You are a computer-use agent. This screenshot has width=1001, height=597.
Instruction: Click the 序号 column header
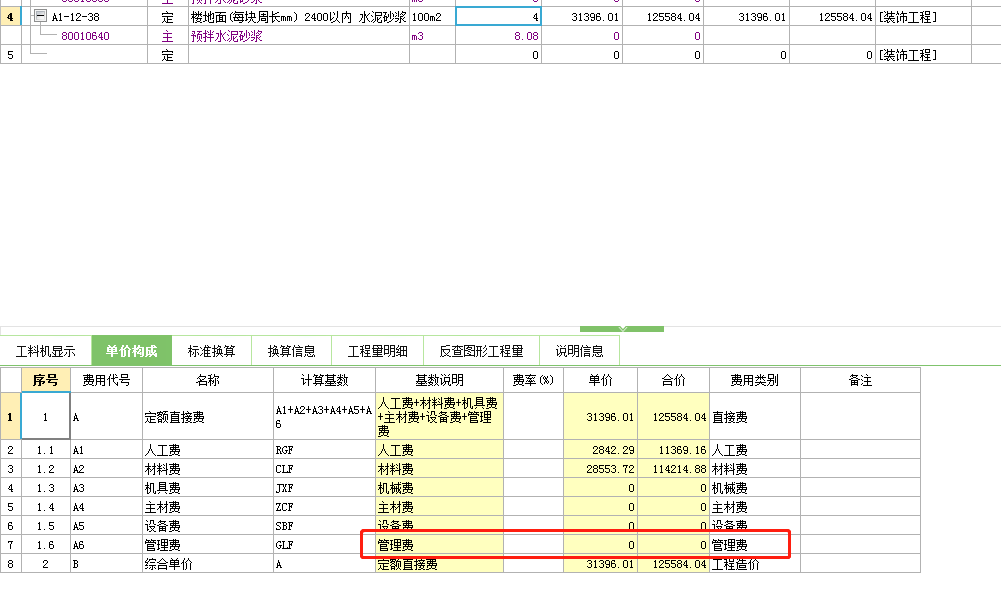(45, 380)
